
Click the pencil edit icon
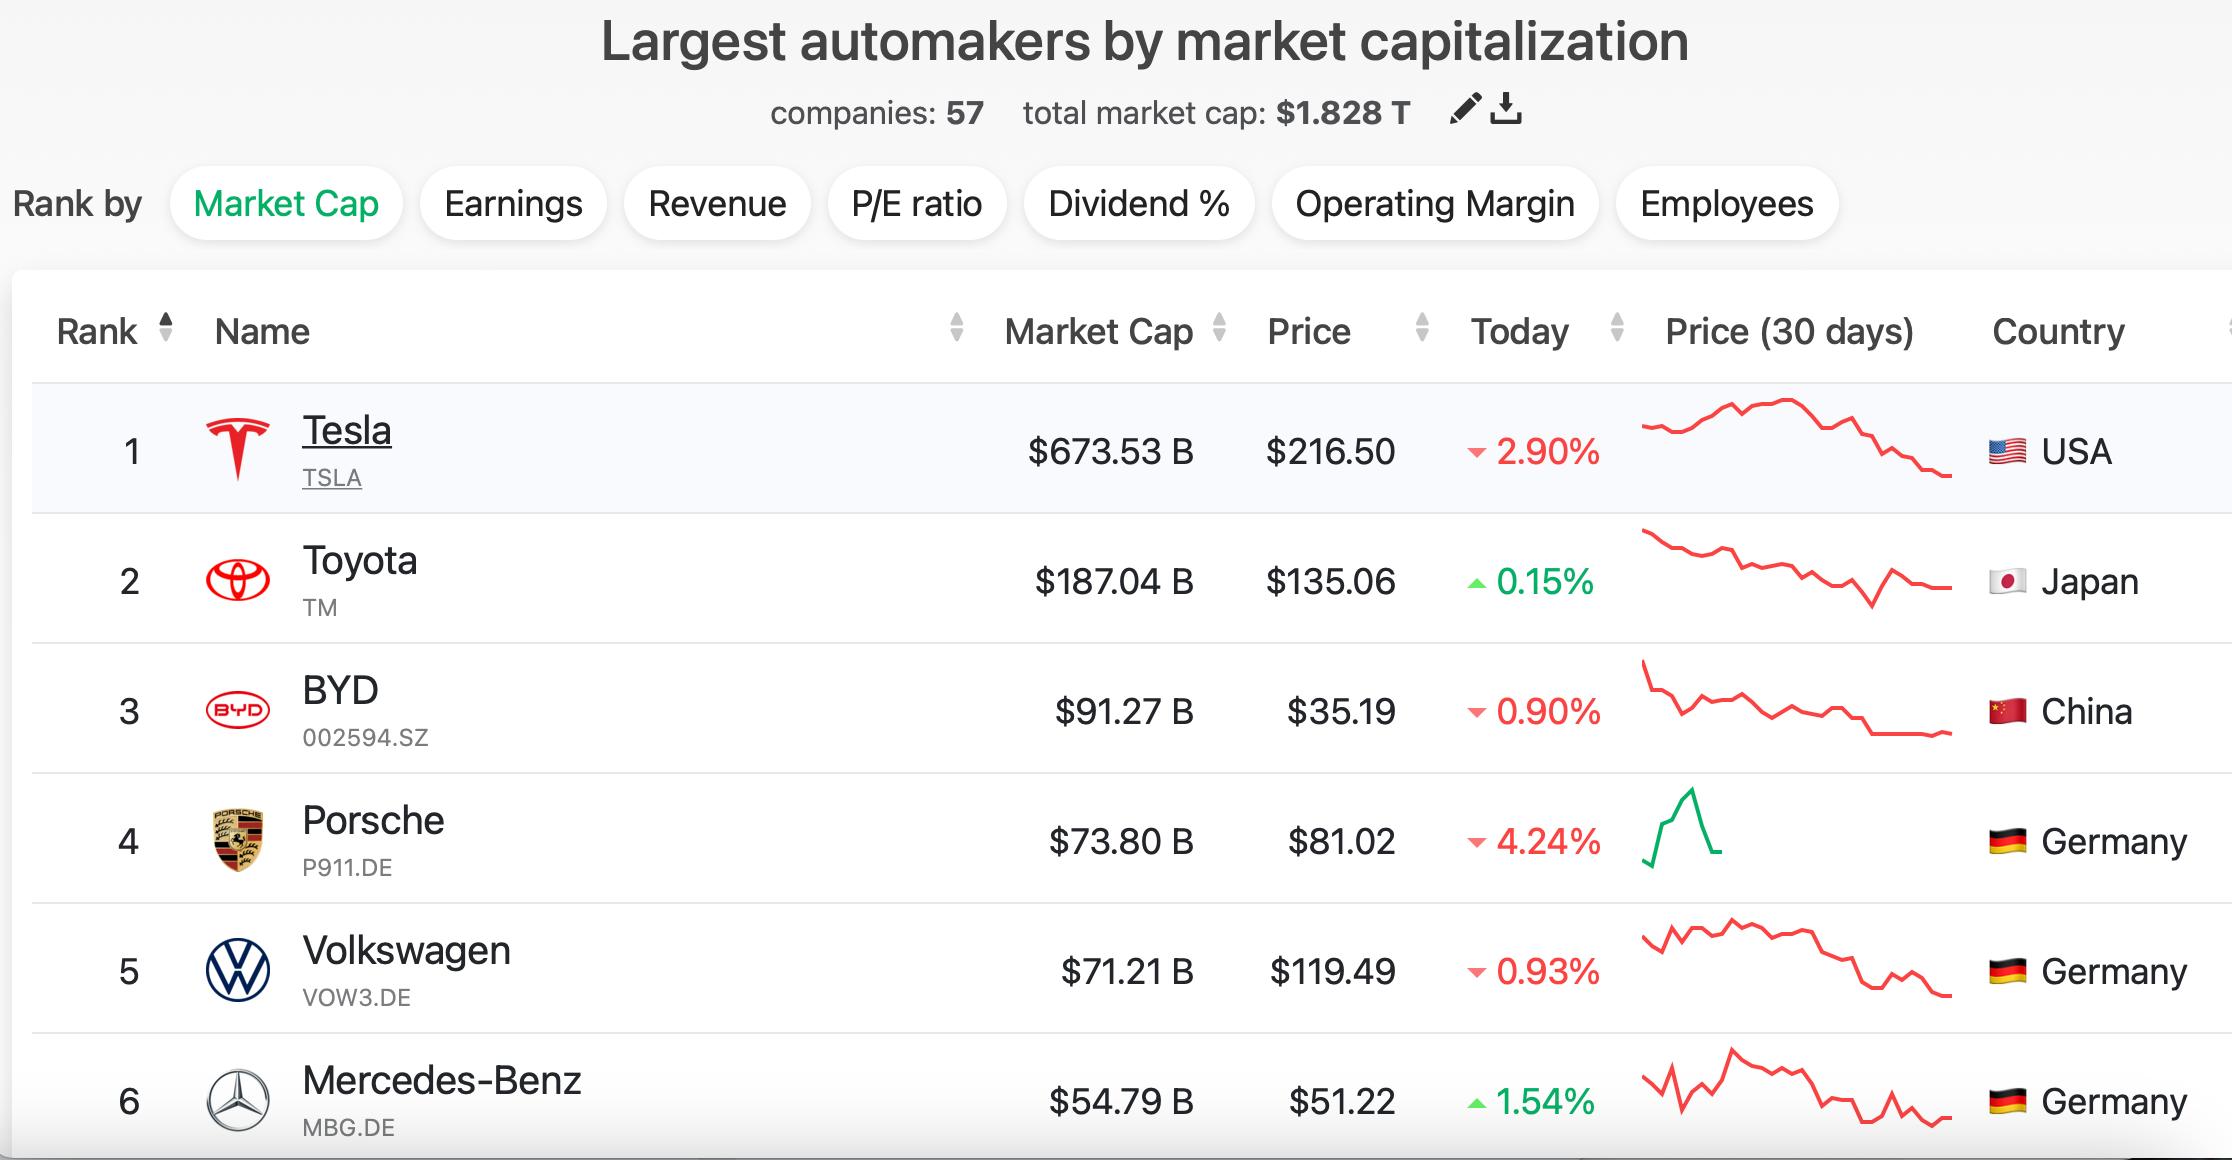coord(1464,109)
